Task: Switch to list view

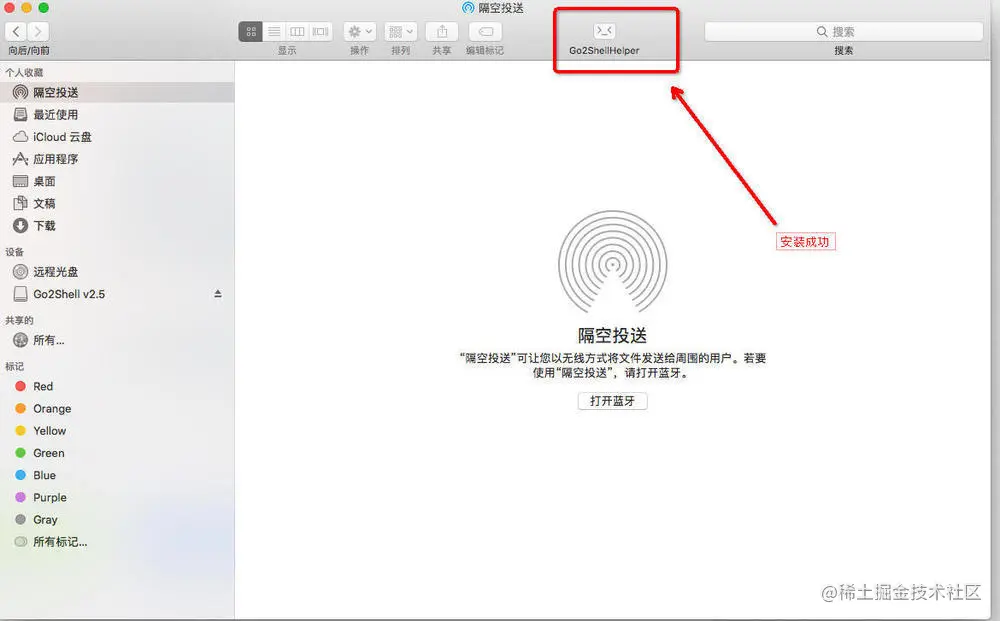Action: click(x=274, y=31)
